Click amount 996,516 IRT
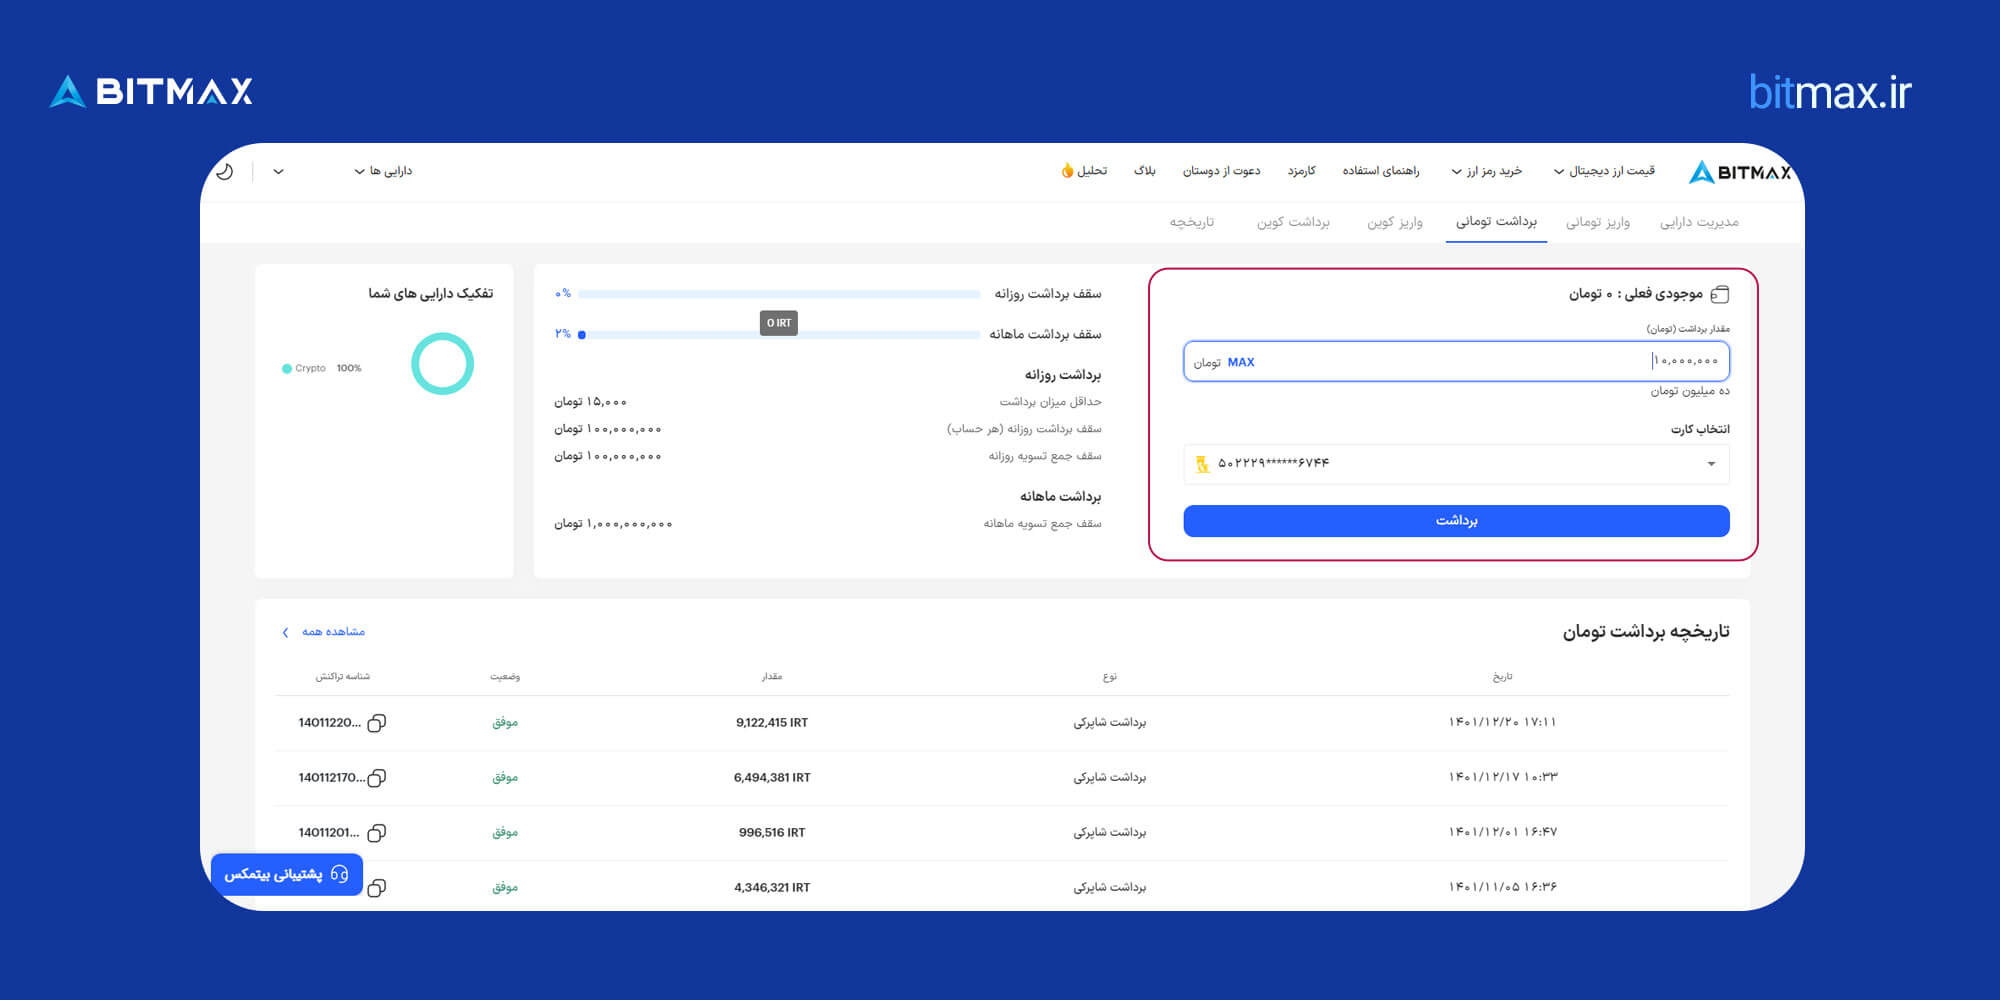The width and height of the screenshot is (2000, 1000). coord(772,833)
